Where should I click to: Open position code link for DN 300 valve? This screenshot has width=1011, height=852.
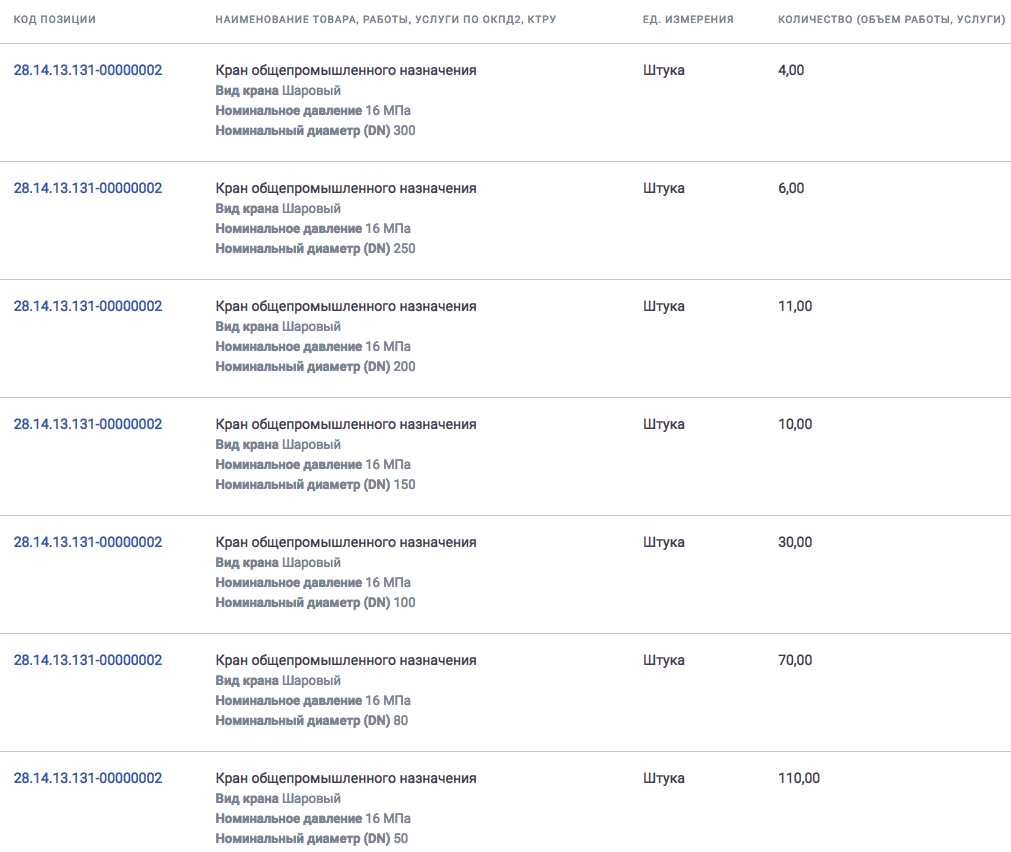click(88, 70)
